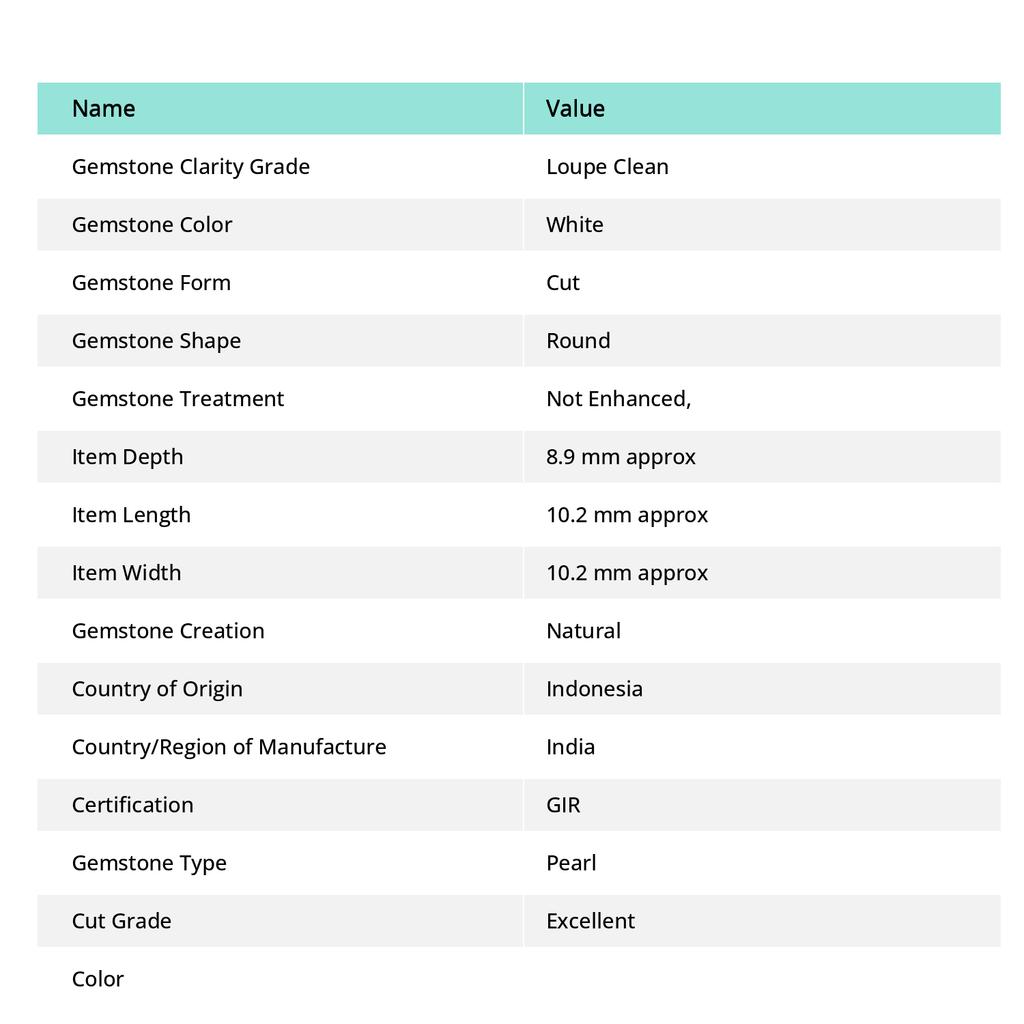1024x1024 pixels.
Task: Click the Name column header
Action: (x=104, y=108)
